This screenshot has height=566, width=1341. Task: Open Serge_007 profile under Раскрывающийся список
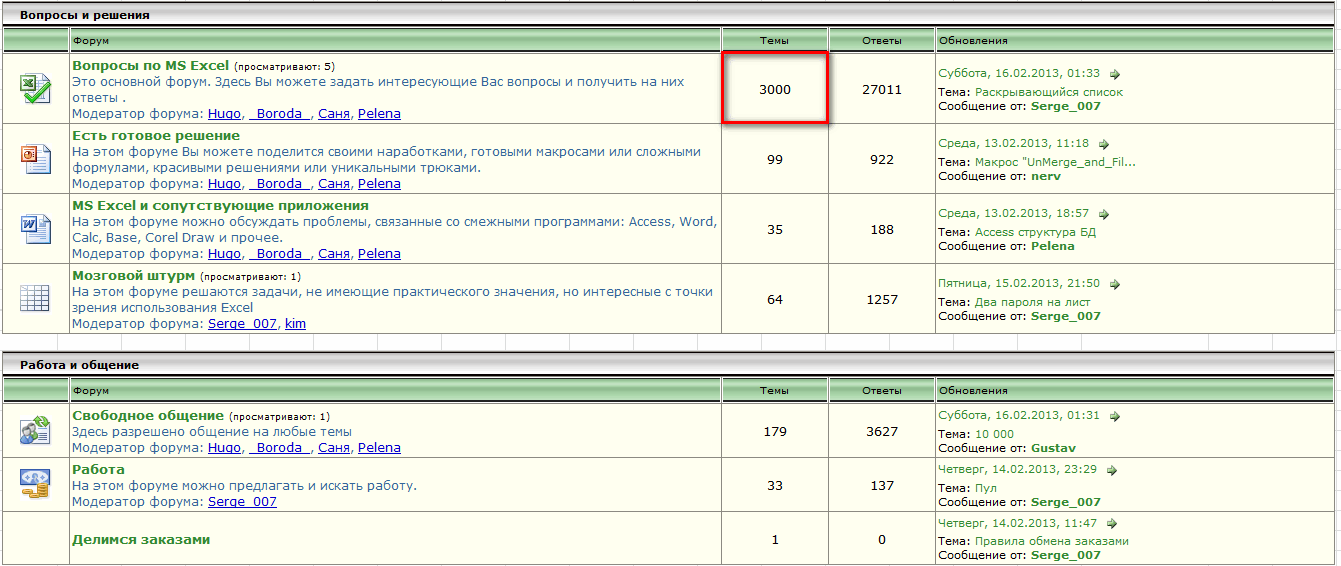[1066, 106]
